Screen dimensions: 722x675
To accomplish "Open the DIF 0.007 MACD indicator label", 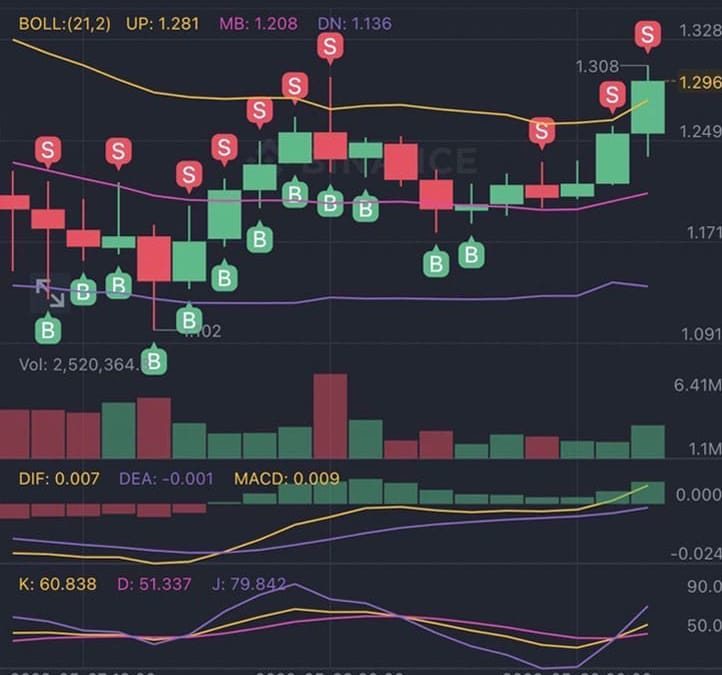I will click(59, 479).
